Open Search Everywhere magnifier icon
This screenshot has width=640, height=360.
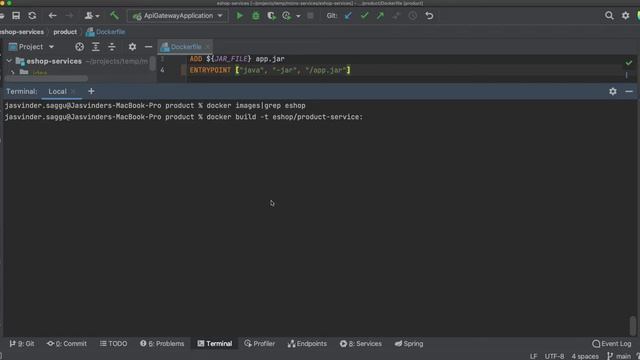pyautogui.click(x=609, y=16)
